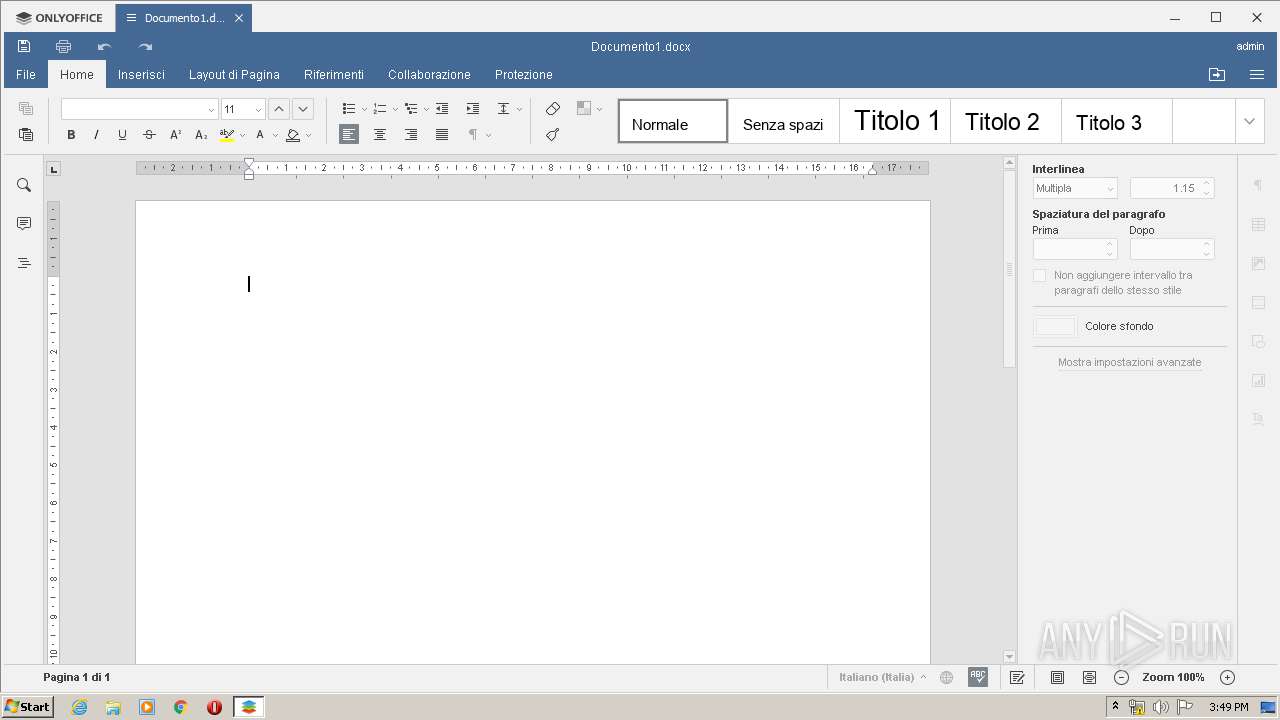This screenshot has width=1280, height=720.
Task: Apply the font color button
Action: [260, 135]
